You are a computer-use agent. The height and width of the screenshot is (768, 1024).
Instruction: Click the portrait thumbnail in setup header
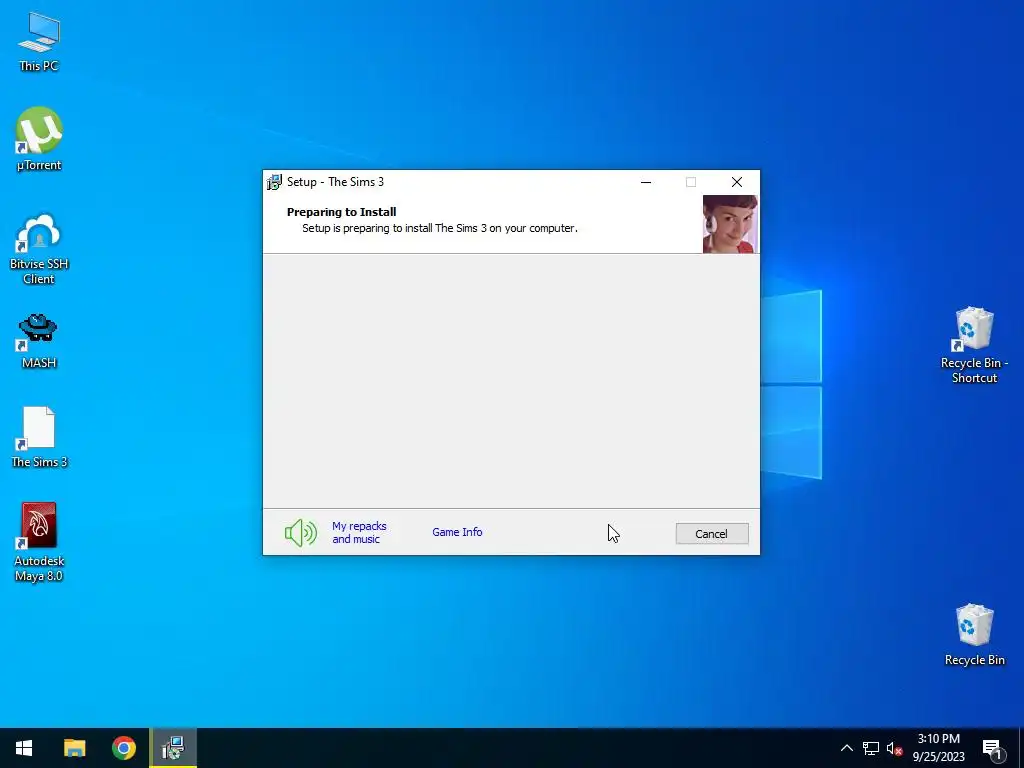(730, 223)
